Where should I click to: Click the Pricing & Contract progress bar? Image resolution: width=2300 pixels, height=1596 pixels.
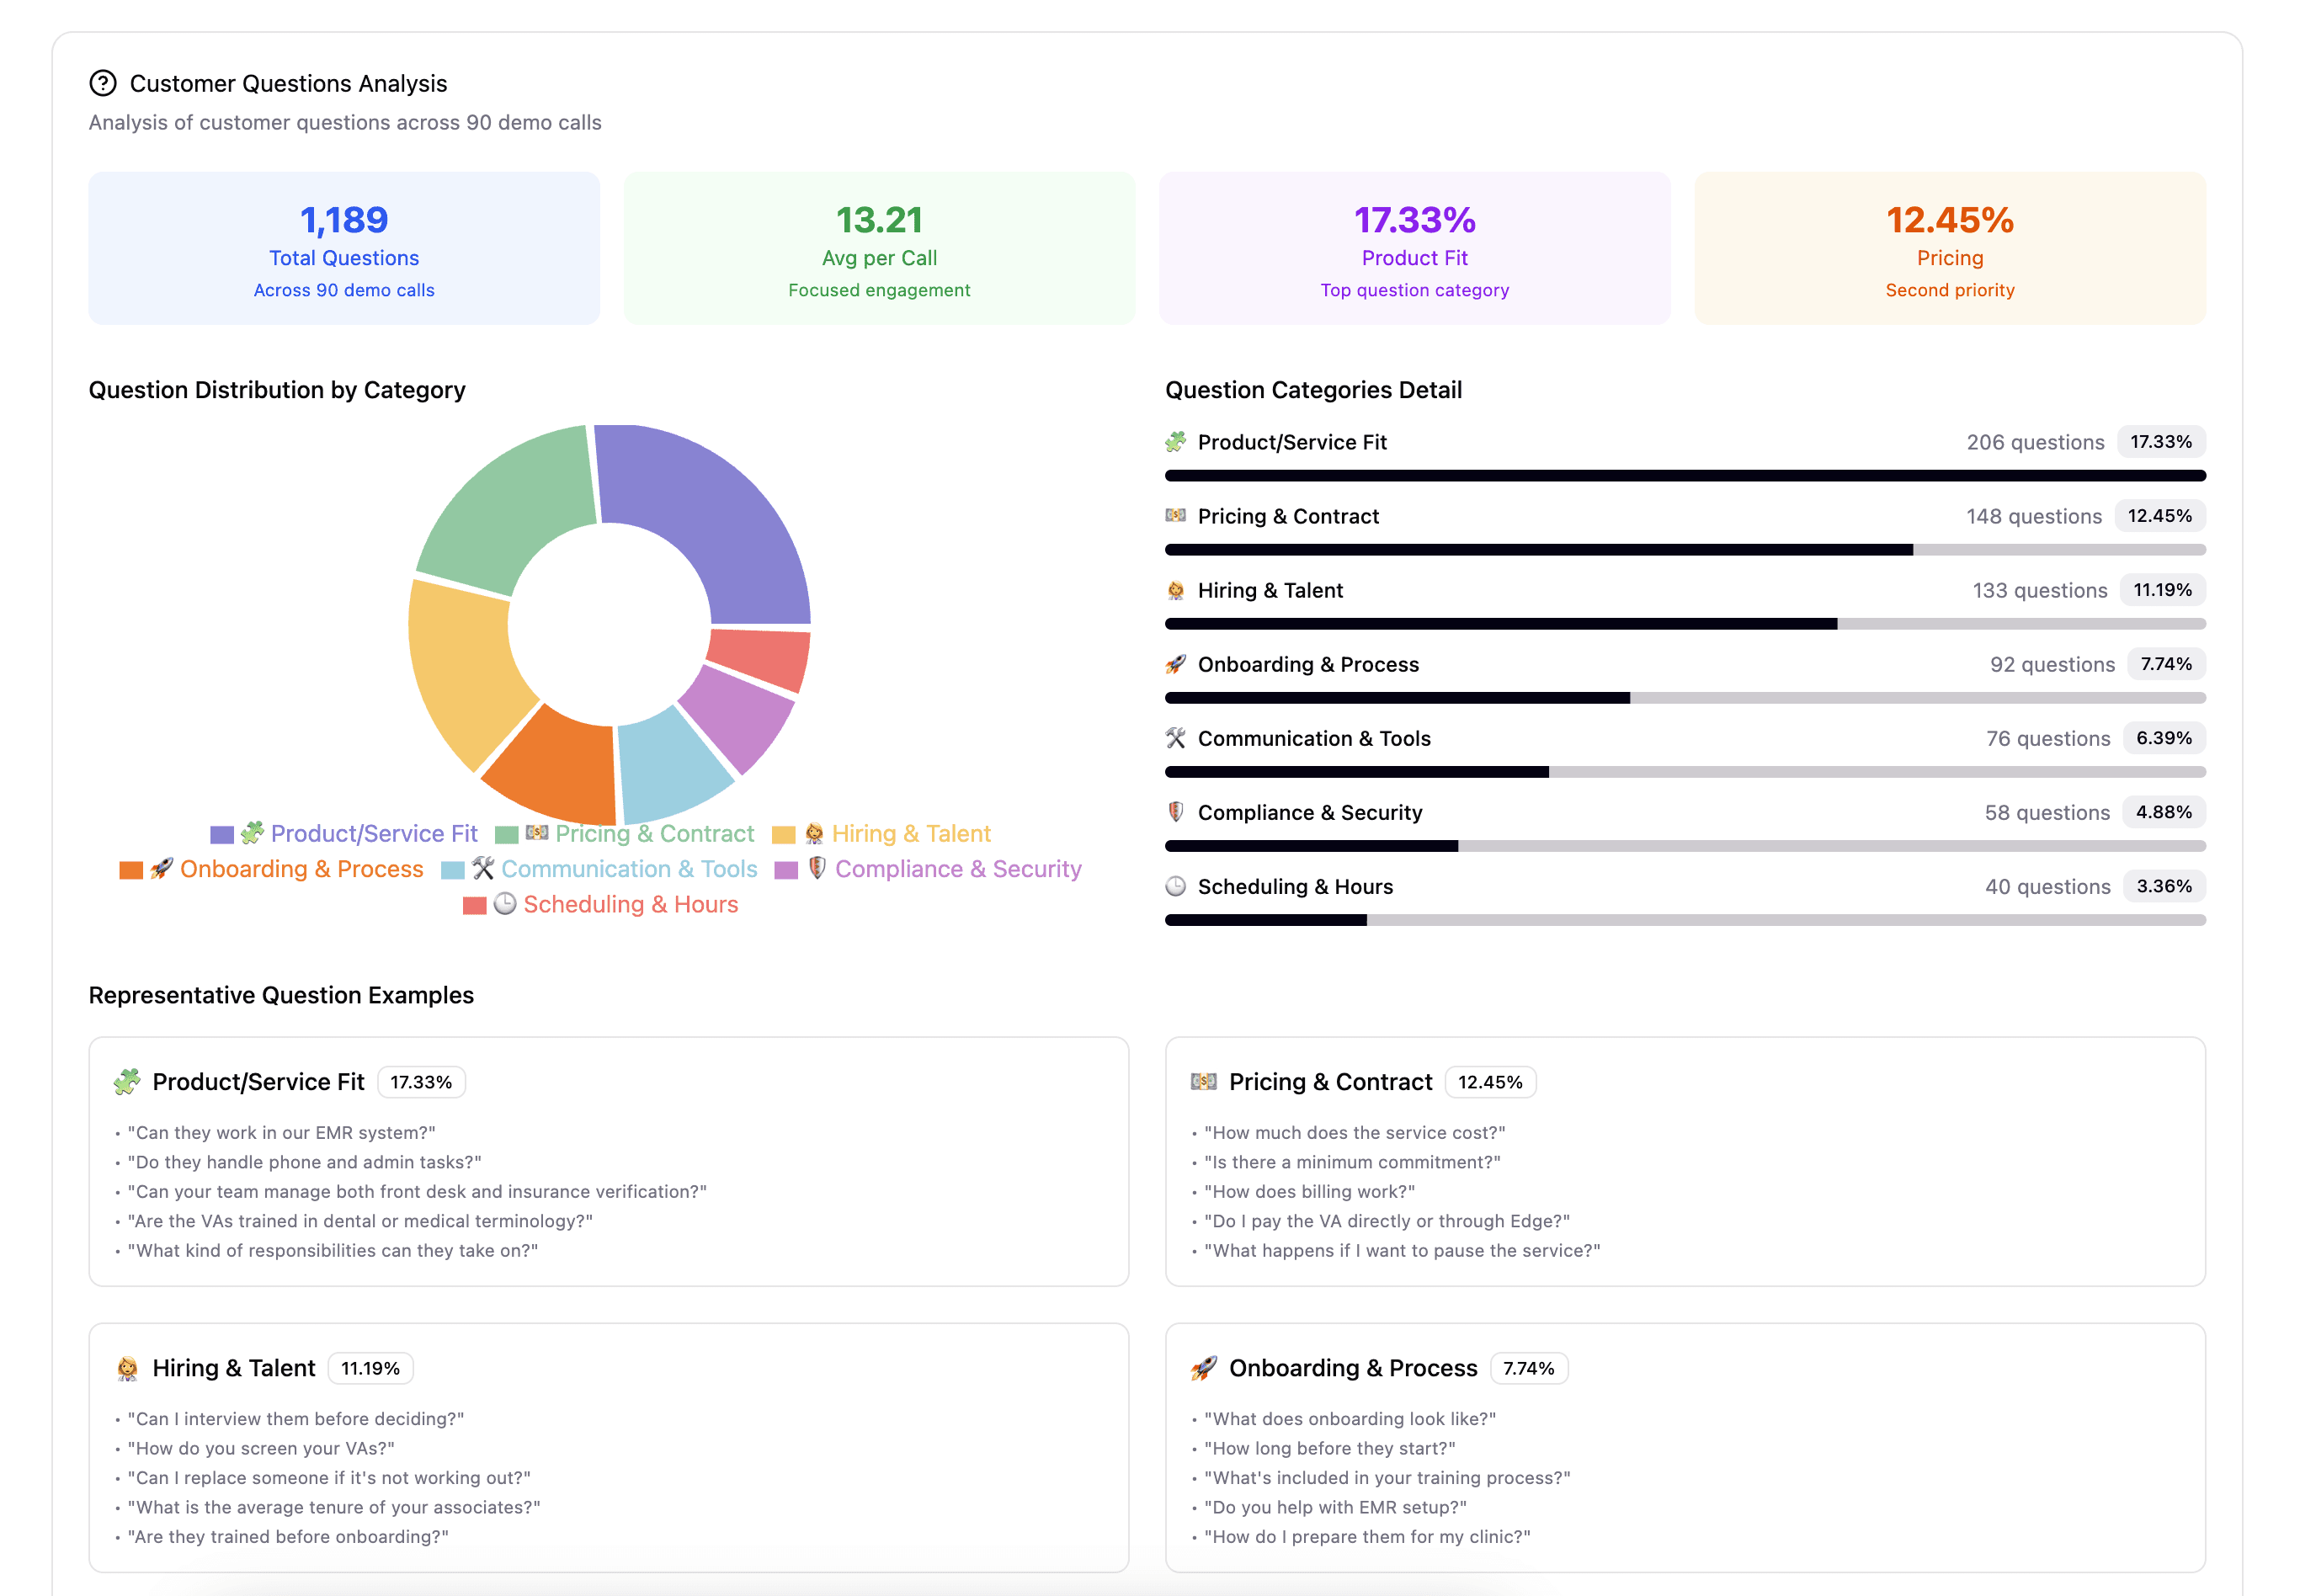tap(1684, 550)
